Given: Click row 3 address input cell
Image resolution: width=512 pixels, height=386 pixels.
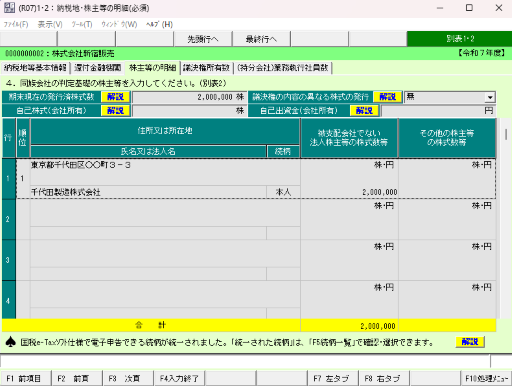Looking at the screenshot, I should tap(165, 254).
